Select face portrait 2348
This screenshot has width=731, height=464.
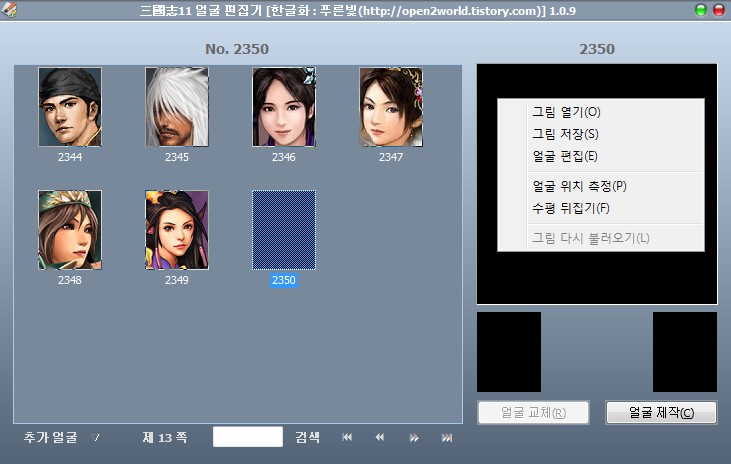(70, 229)
